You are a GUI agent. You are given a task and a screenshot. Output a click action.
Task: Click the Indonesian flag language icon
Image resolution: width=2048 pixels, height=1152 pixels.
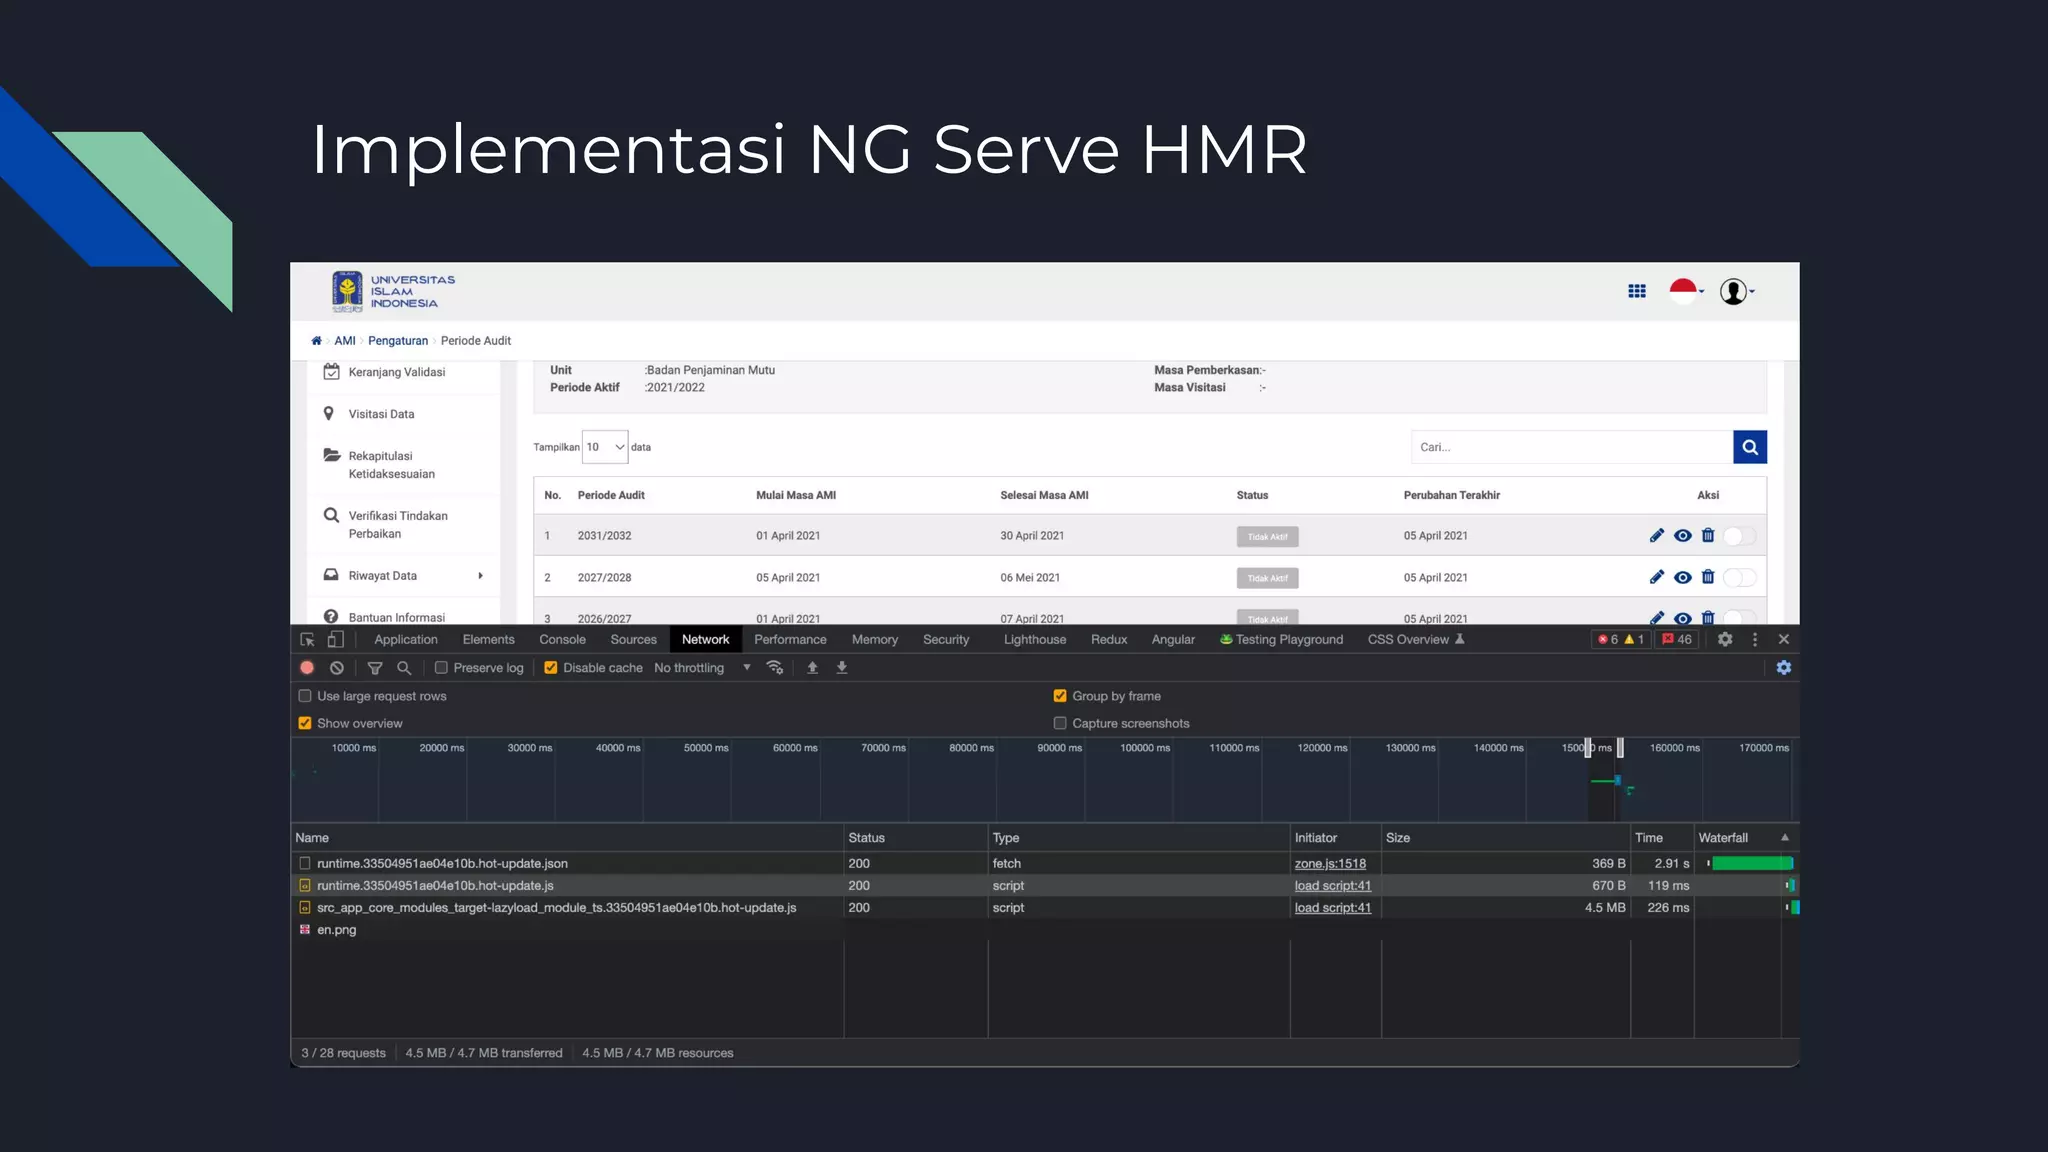coord(1685,291)
